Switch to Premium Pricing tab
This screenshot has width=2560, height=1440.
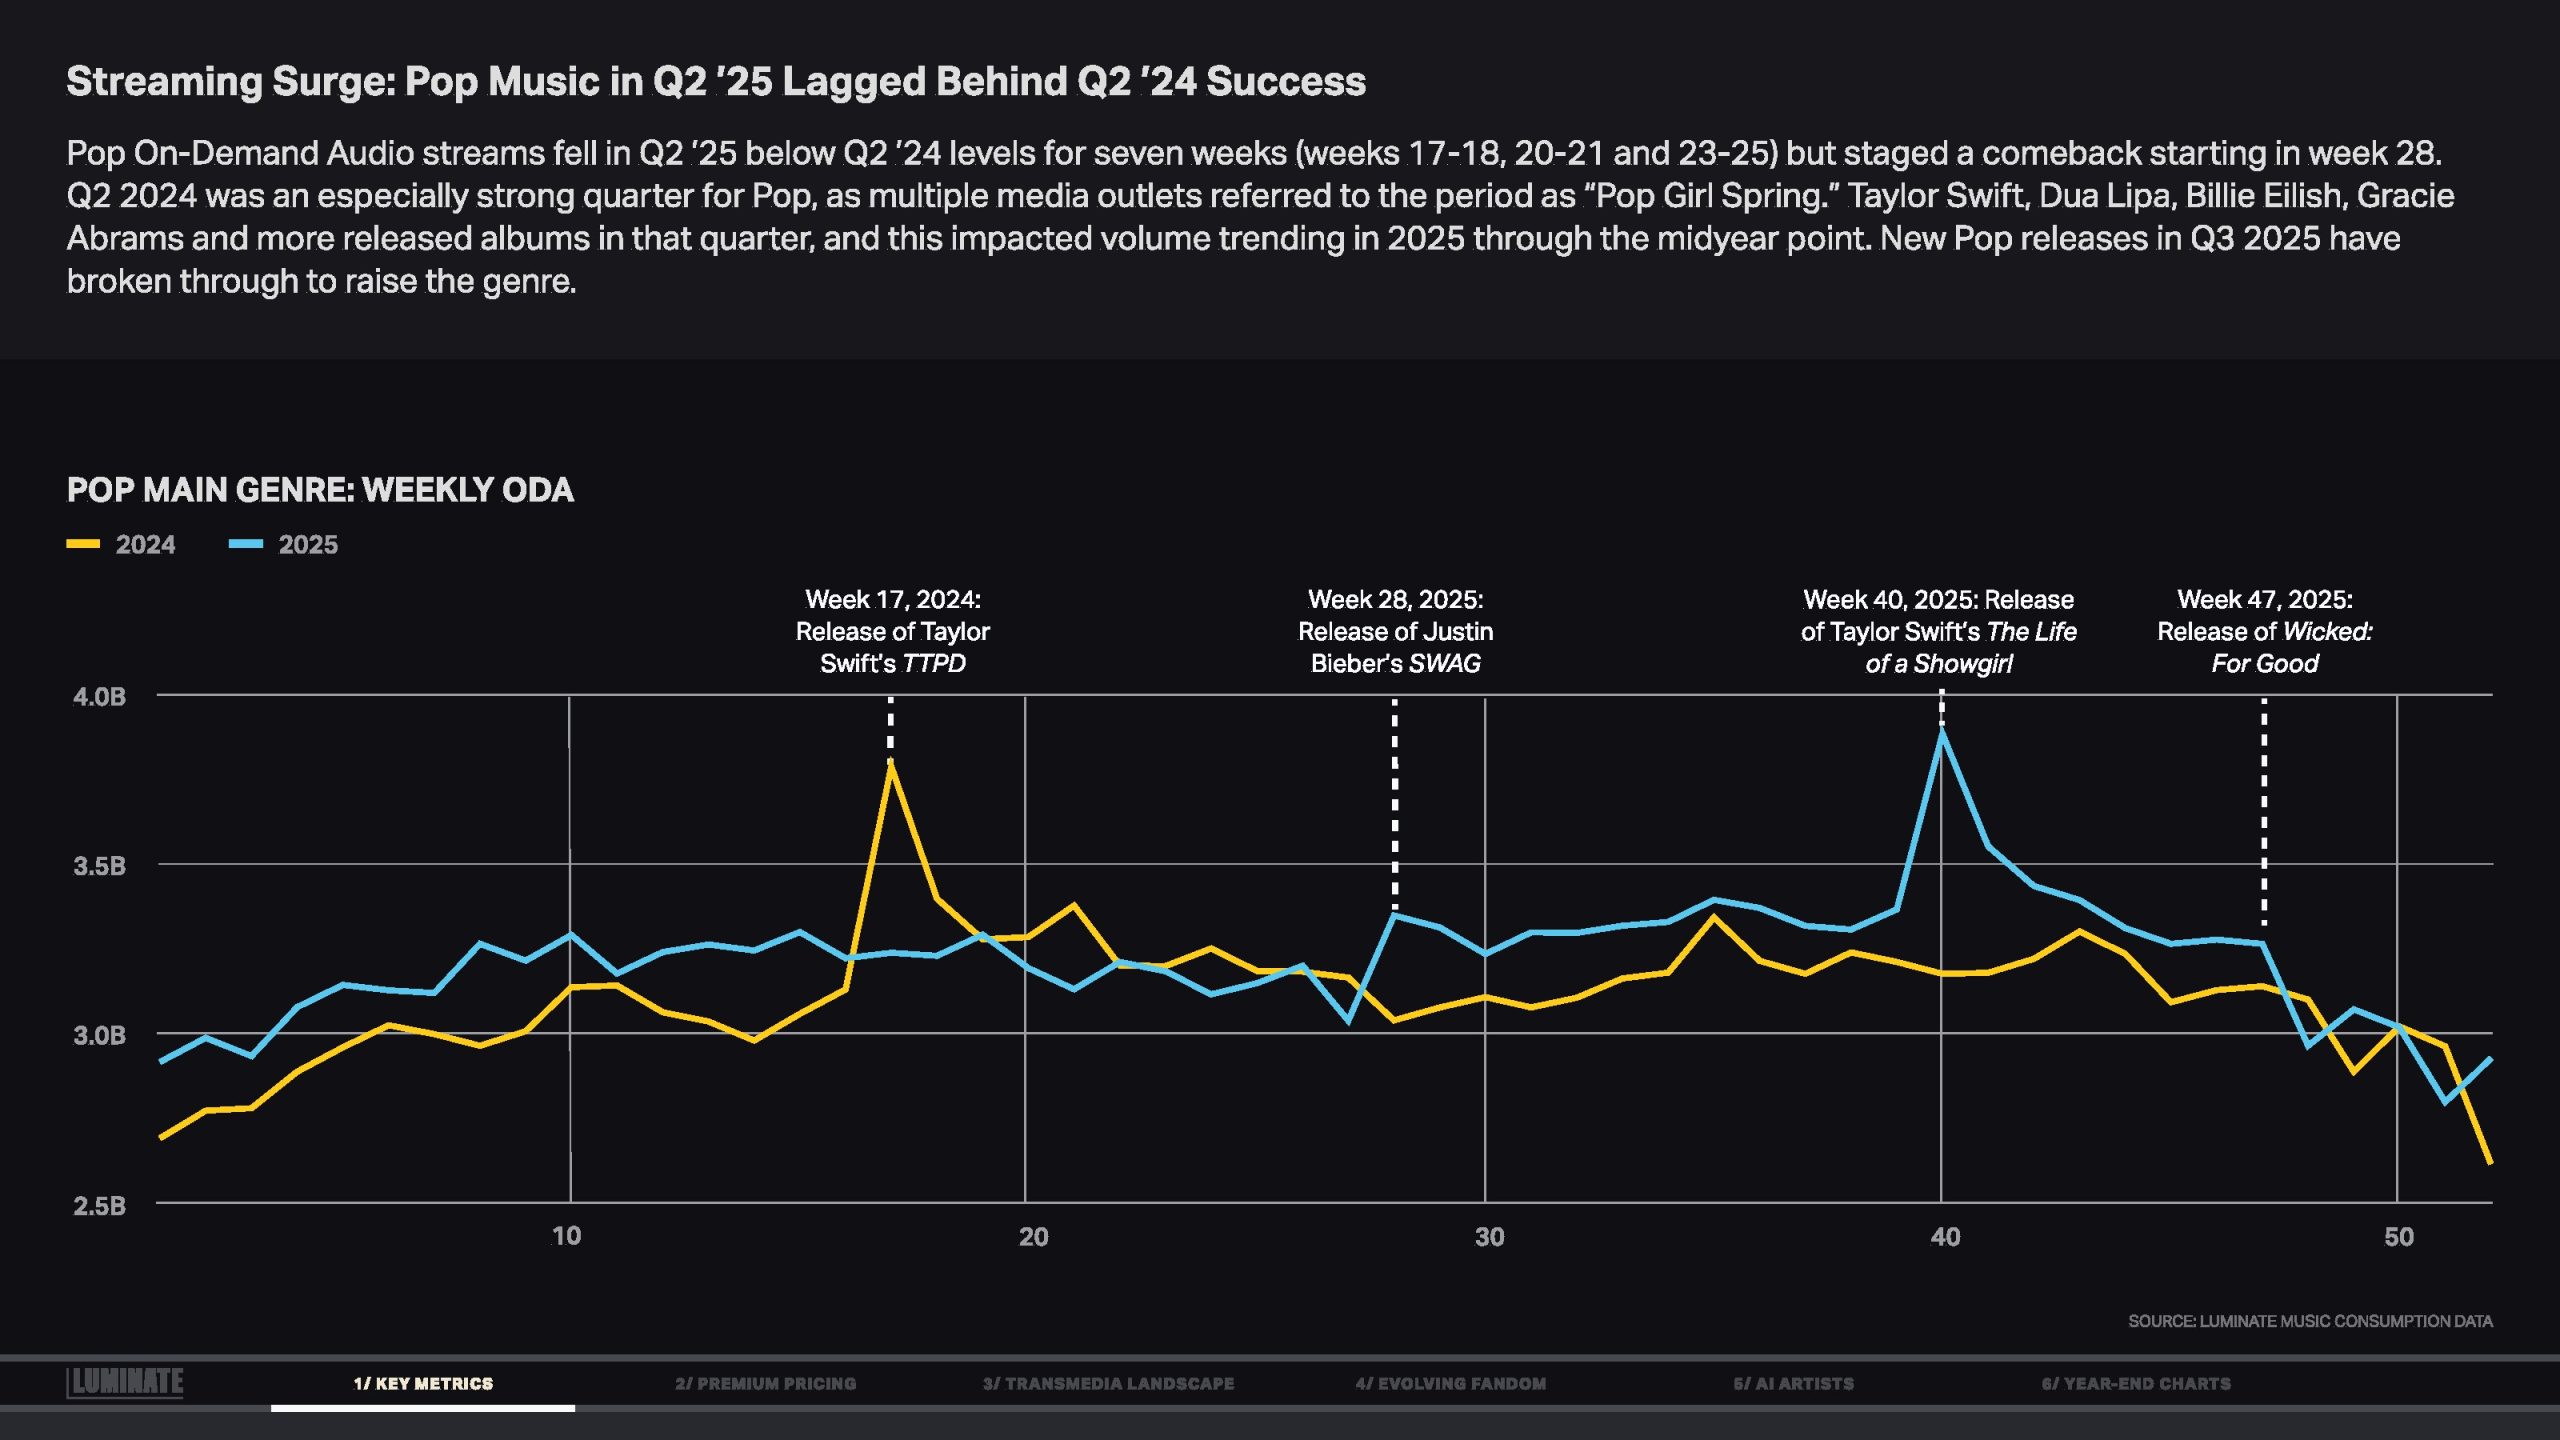[x=765, y=1384]
